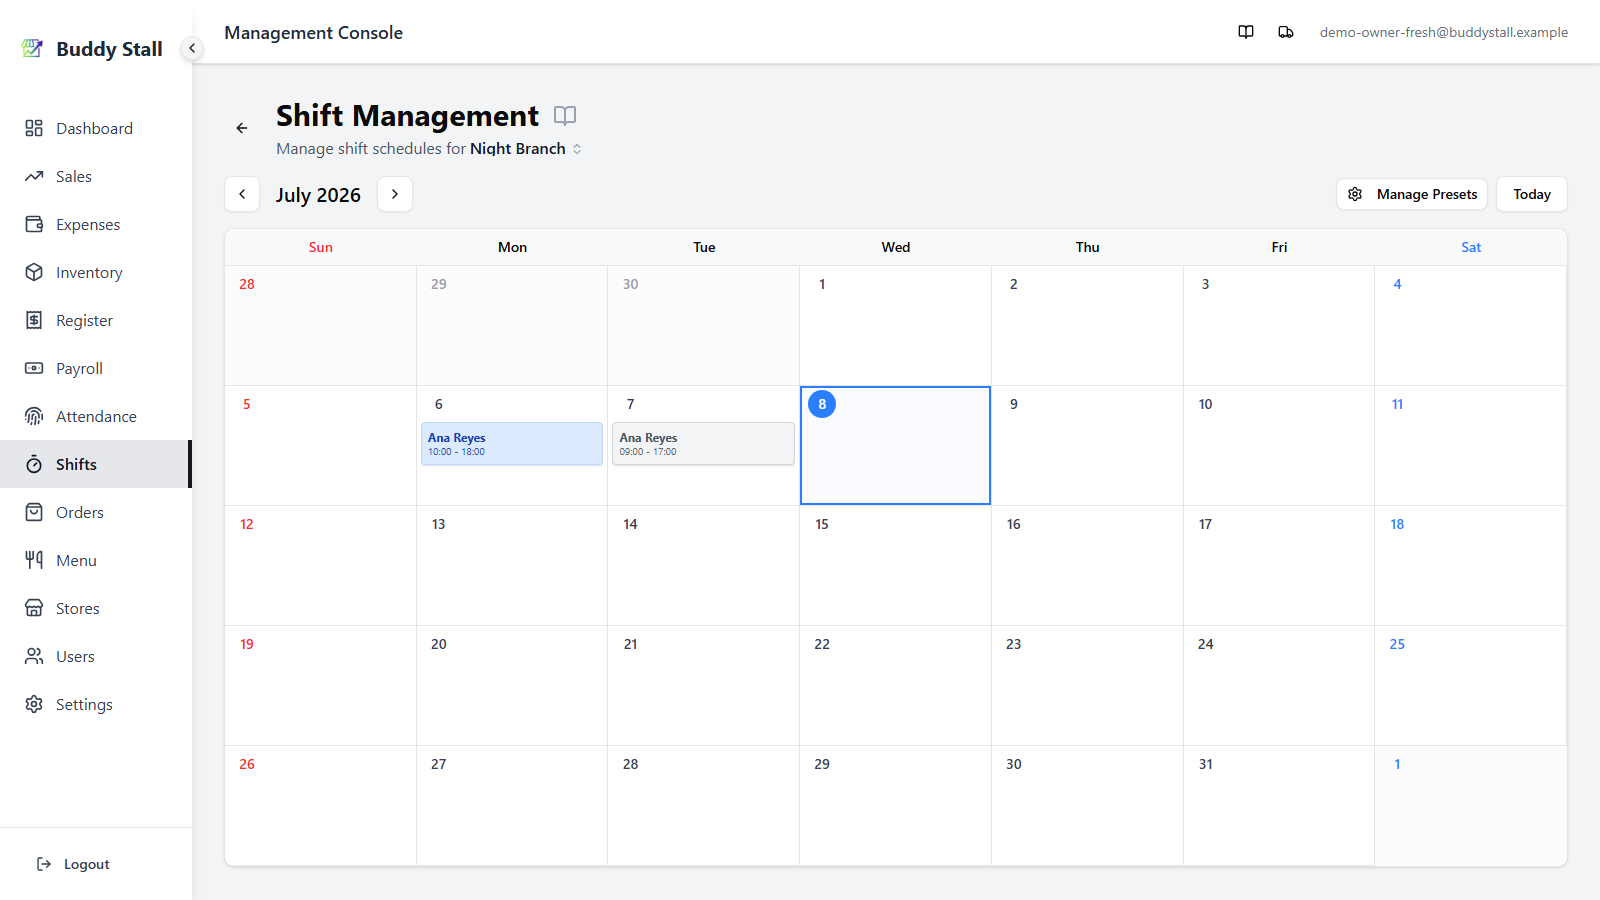Open the Register menu item
The image size is (1600, 900).
(x=96, y=320)
